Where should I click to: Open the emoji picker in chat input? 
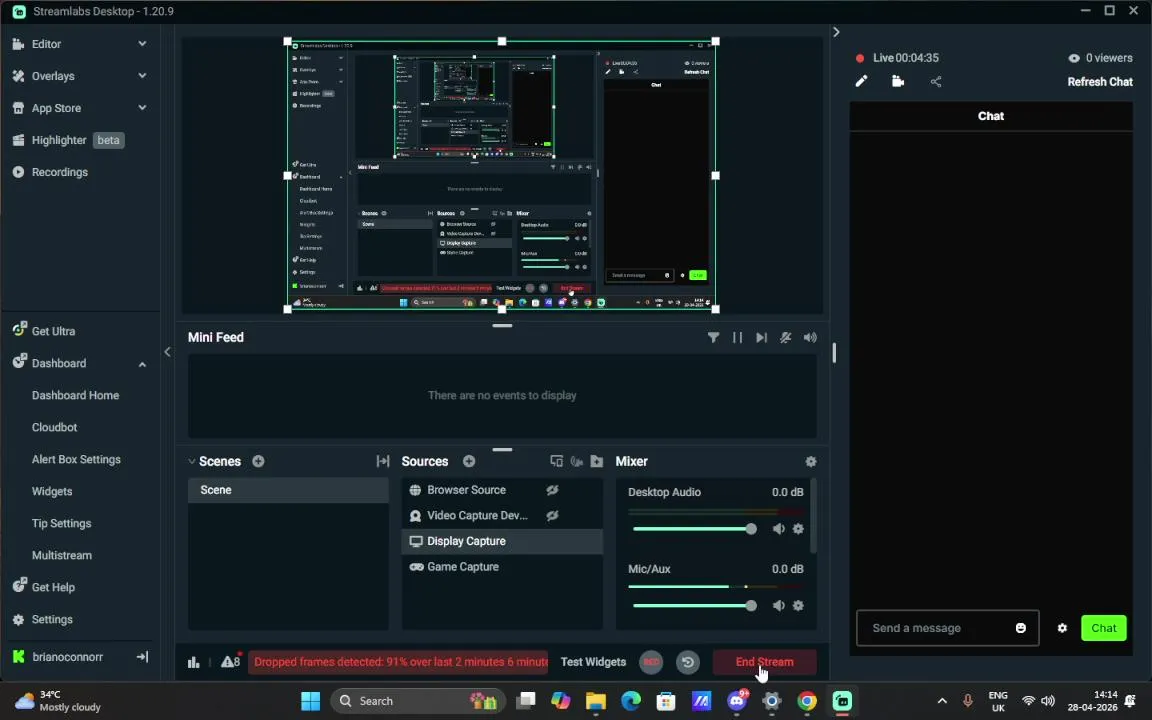(1020, 627)
